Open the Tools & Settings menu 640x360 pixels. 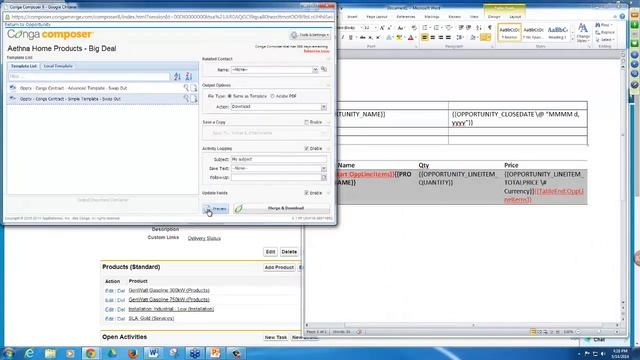tap(310, 35)
